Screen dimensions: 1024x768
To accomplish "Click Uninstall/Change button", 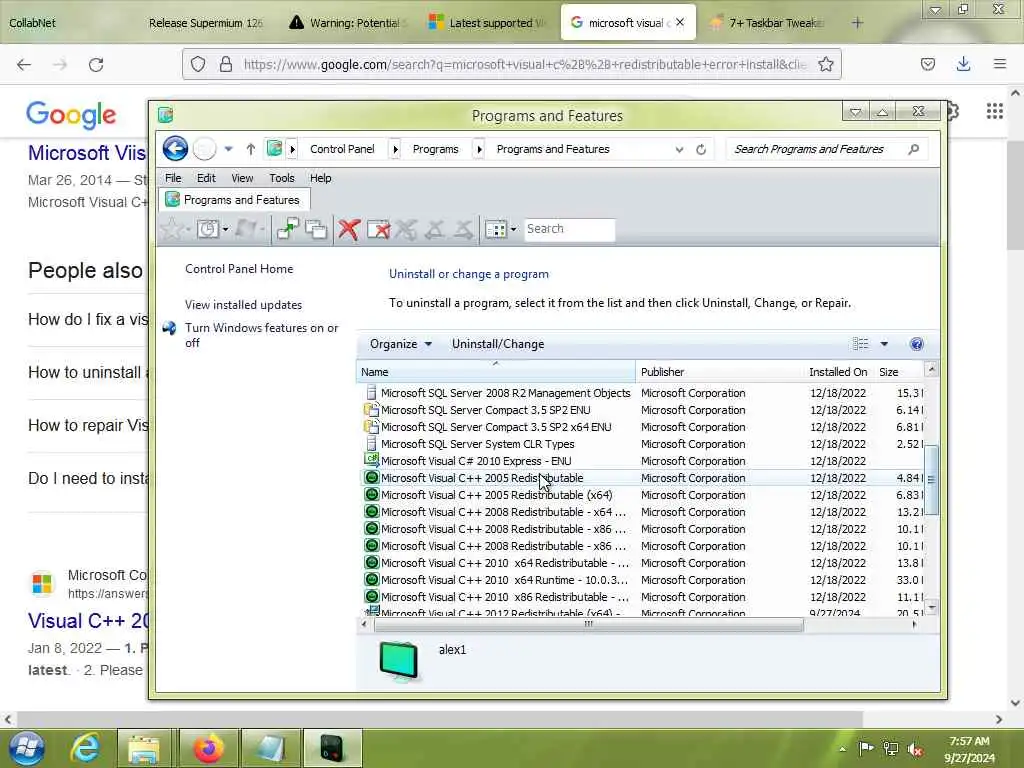I will click(498, 344).
